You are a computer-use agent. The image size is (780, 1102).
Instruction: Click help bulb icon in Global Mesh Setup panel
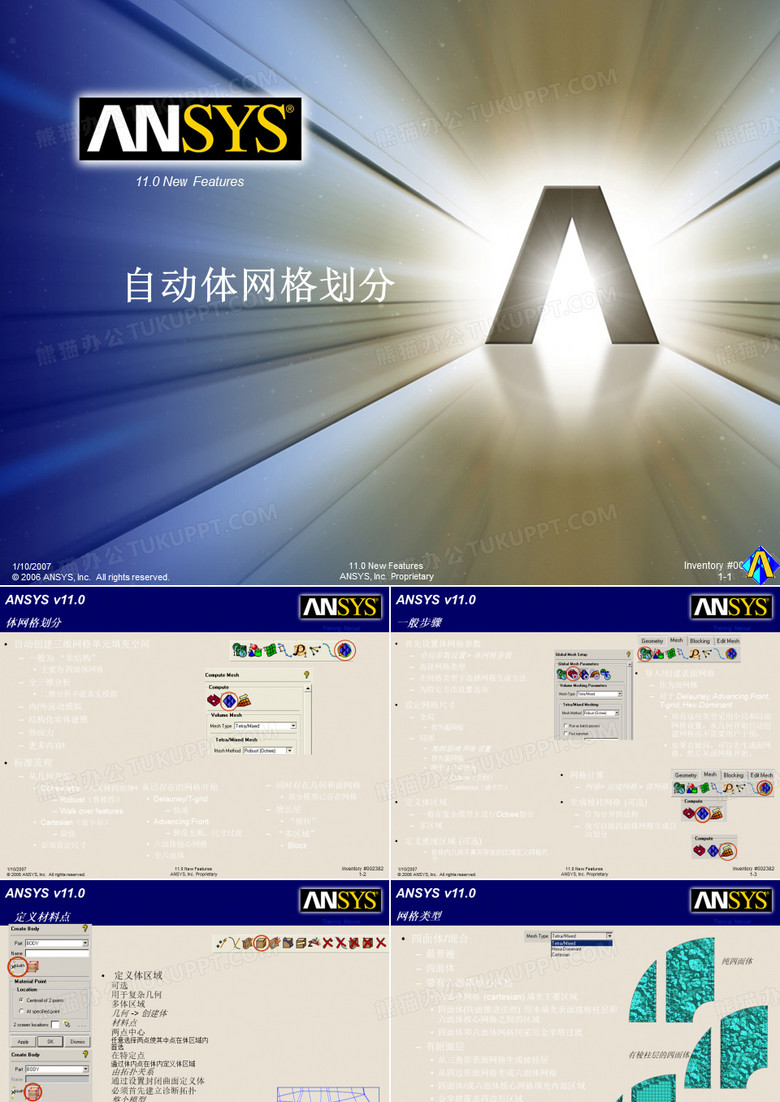[628, 654]
